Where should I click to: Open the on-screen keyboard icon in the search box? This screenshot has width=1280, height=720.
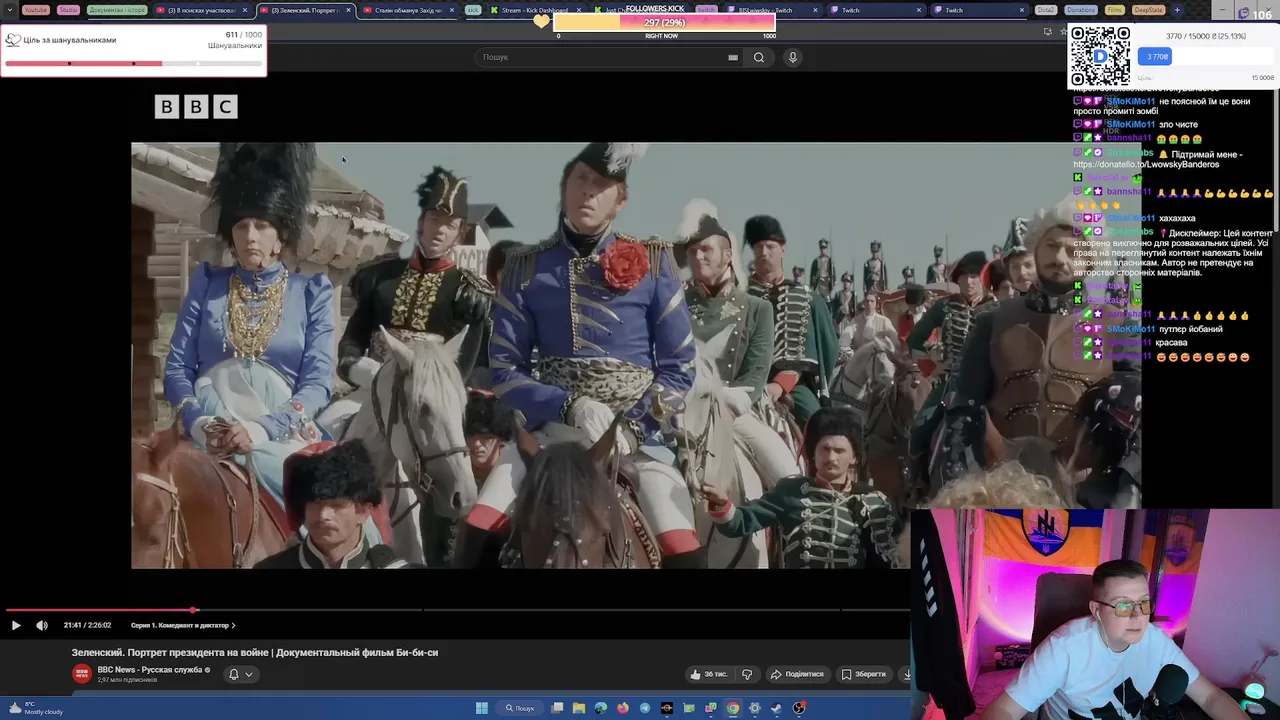[733, 57]
